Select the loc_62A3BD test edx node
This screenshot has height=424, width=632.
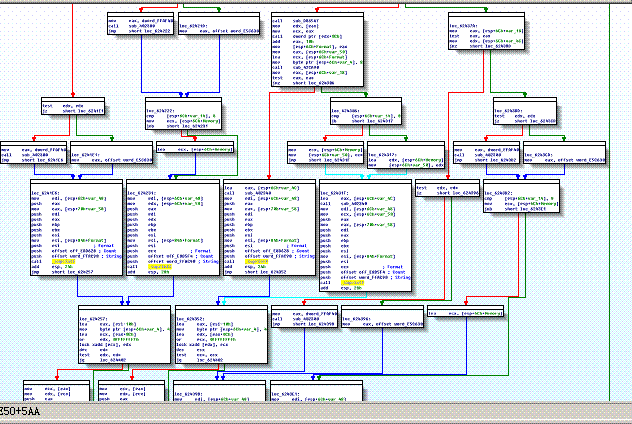[x=525, y=111]
